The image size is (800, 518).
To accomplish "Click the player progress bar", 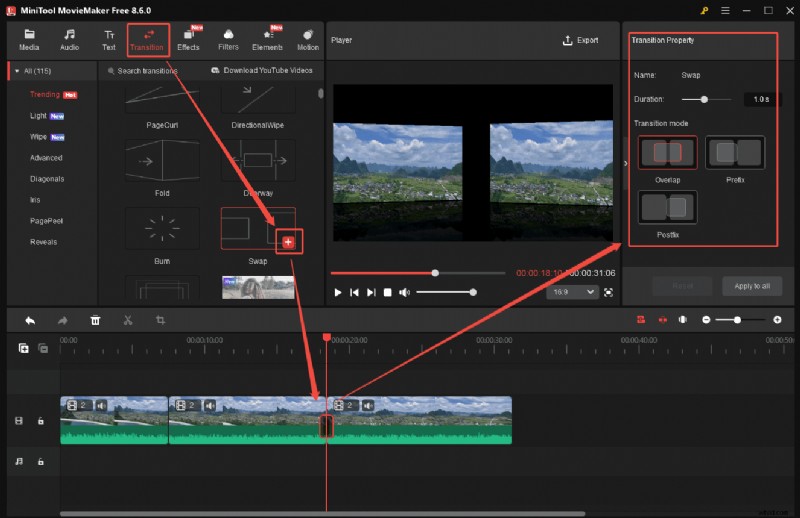I will pyautogui.click(x=417, y=273).
